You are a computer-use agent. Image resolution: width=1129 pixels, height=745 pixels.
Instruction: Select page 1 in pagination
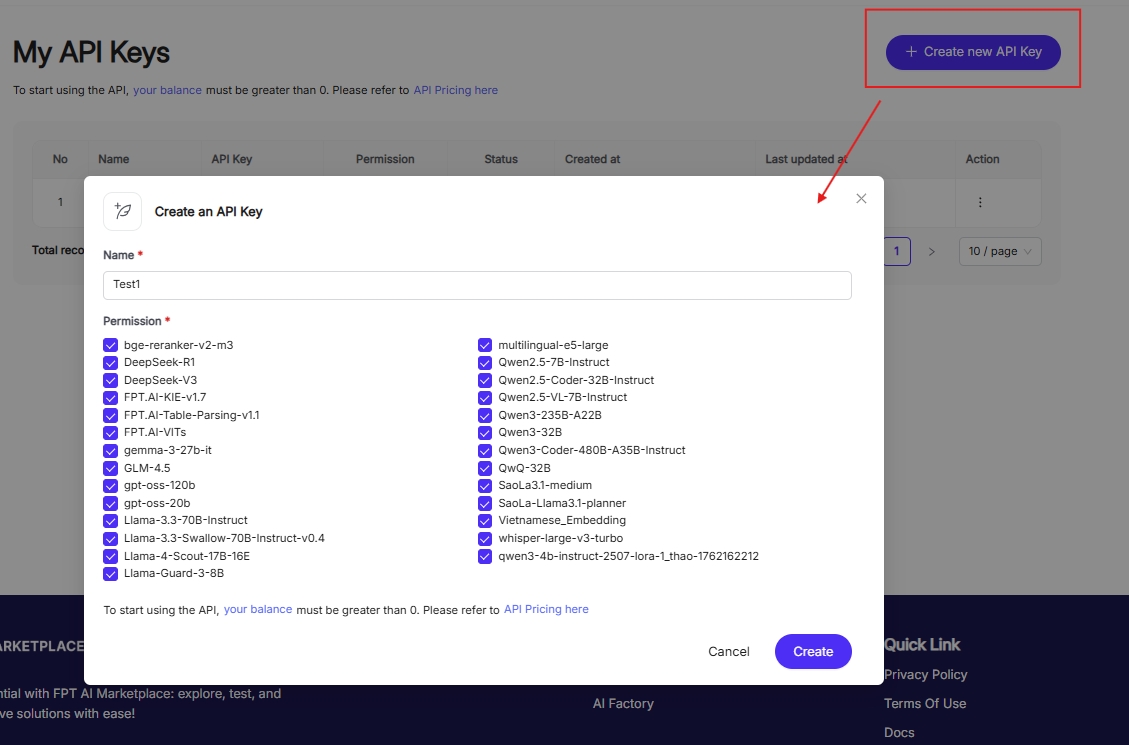[x=897, y=251]
